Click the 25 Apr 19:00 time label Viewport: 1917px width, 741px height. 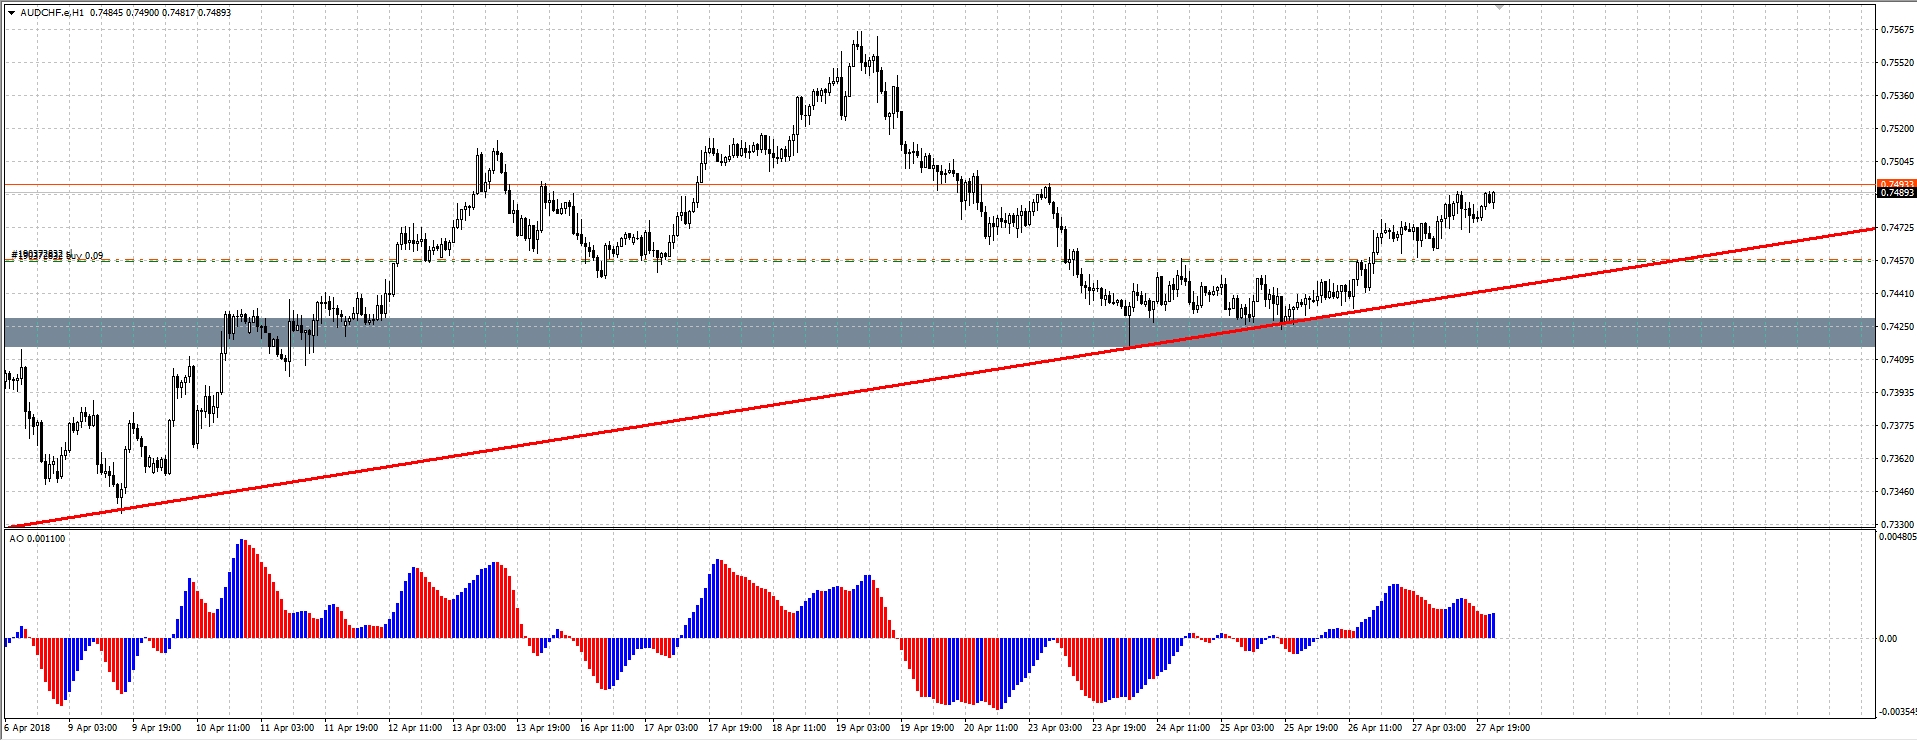click(1310, 728)
